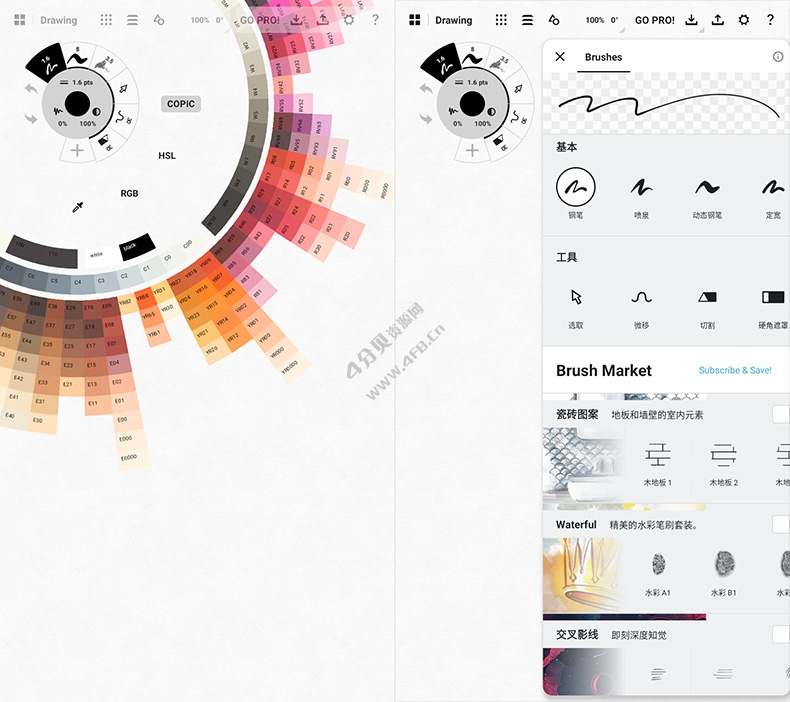Select the 钢笔 pen brush
790x702 pixels.
[x=575, y=187]
